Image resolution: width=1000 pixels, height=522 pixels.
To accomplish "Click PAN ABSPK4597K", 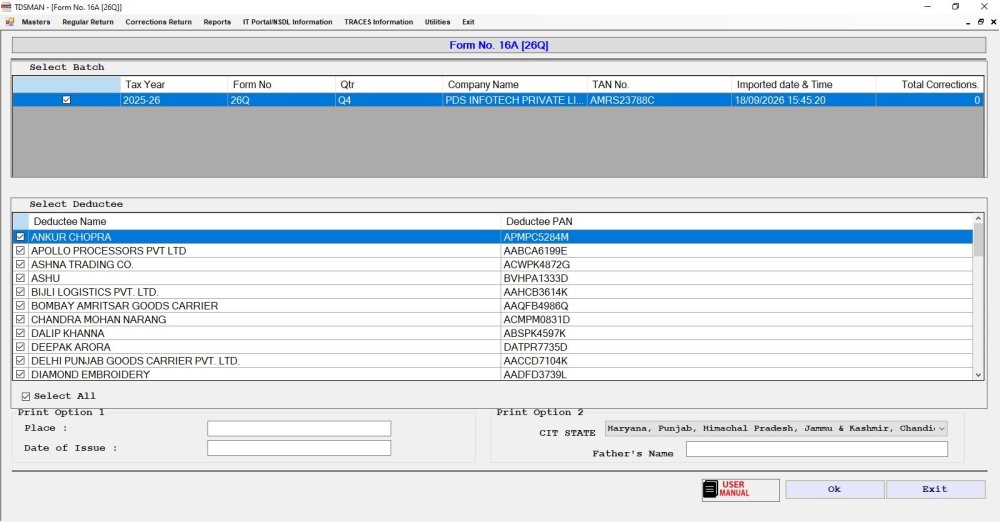I will tap(534, 333).
